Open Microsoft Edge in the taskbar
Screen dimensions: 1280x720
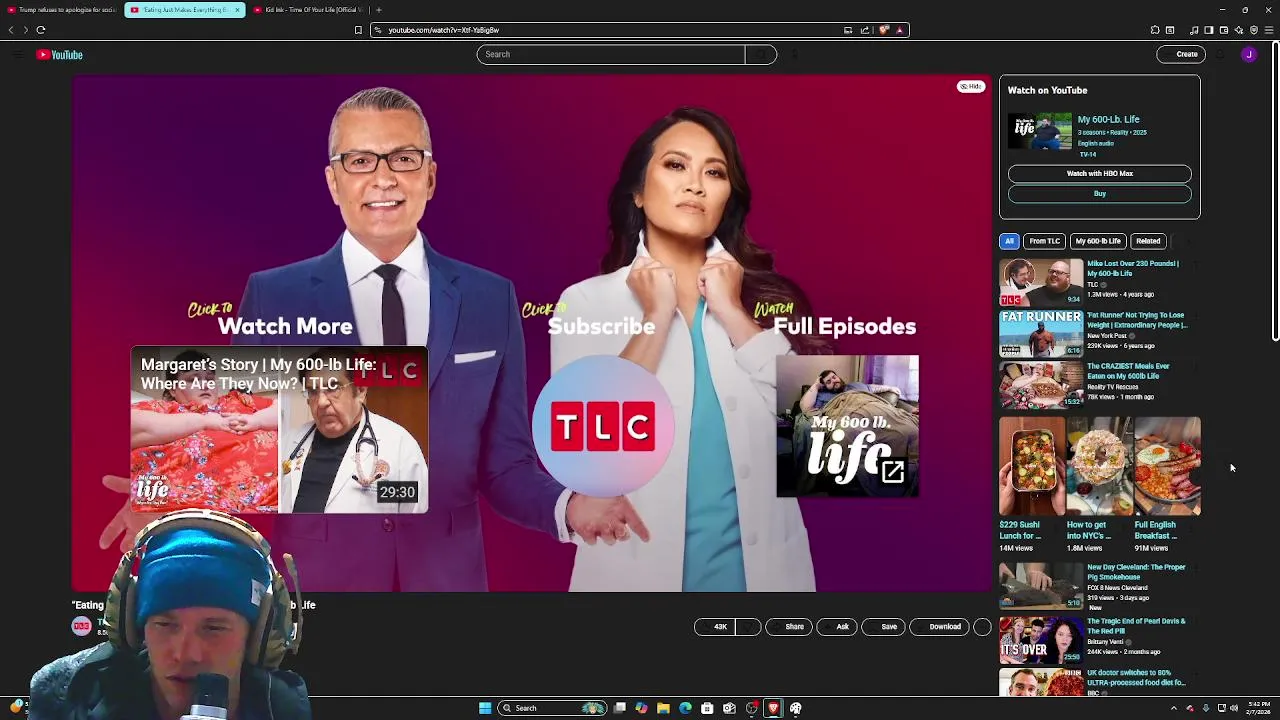click(x=685, y=708)
